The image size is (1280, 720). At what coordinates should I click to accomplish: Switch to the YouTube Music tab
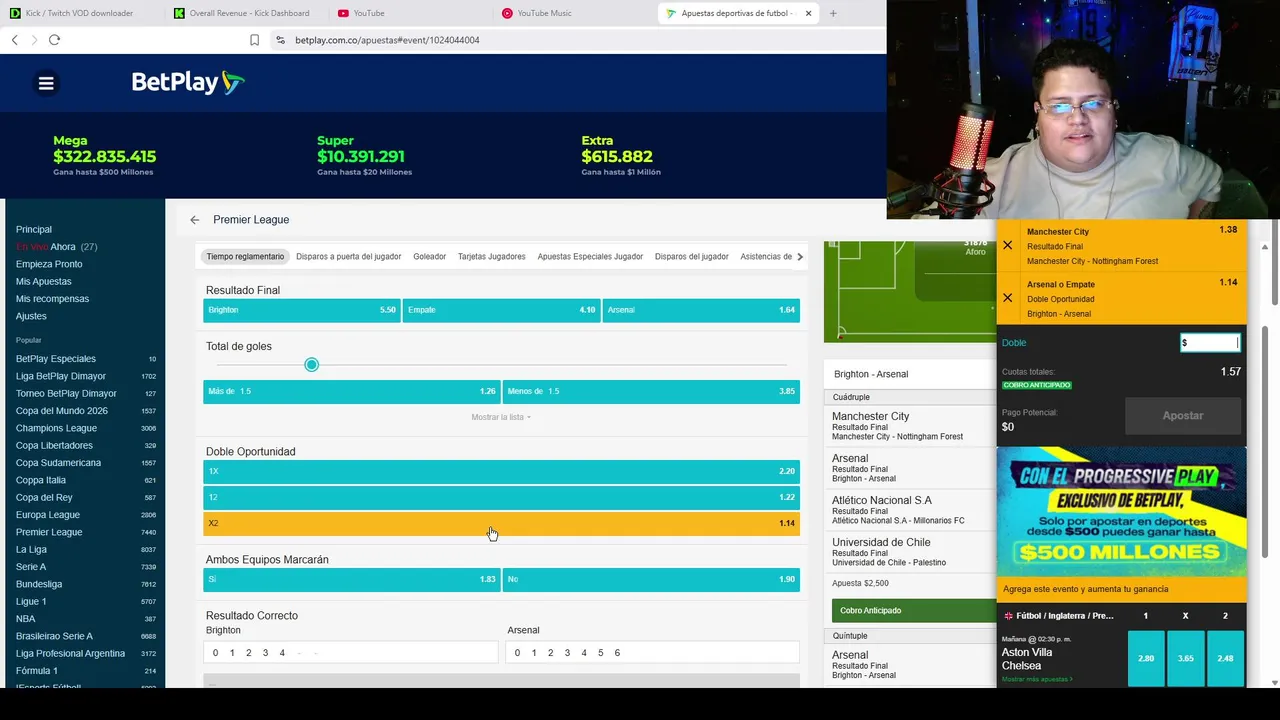pyautogui.click(x=574, y=13)
